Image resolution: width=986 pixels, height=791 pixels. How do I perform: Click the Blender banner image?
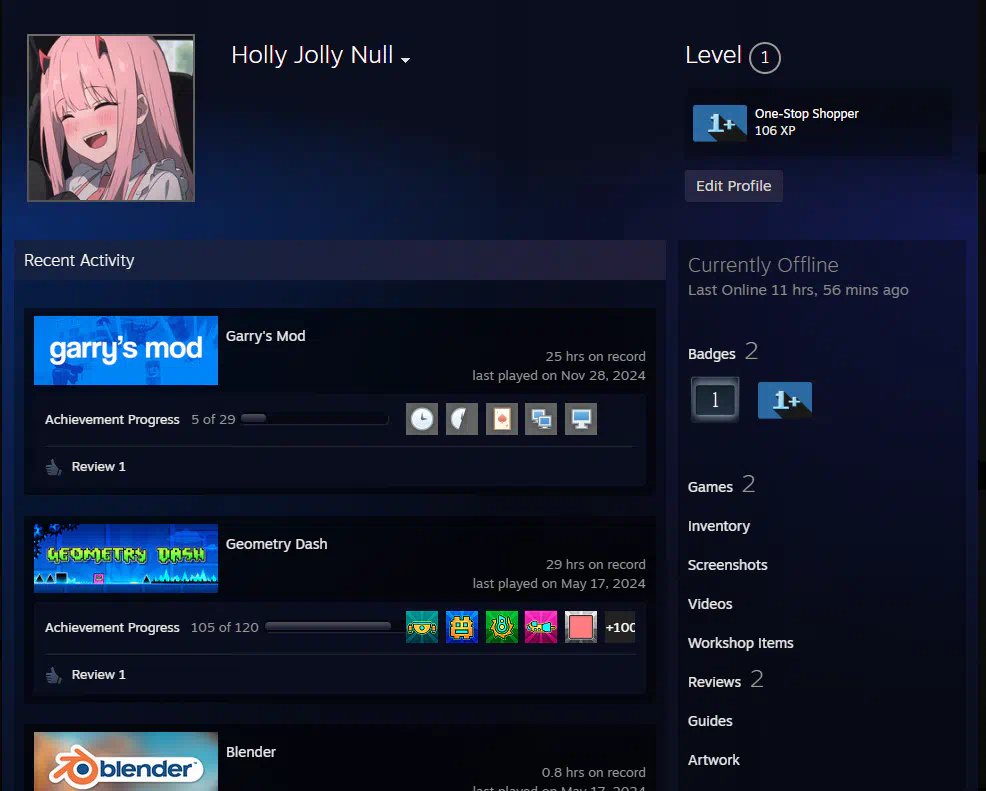[126, 761]
